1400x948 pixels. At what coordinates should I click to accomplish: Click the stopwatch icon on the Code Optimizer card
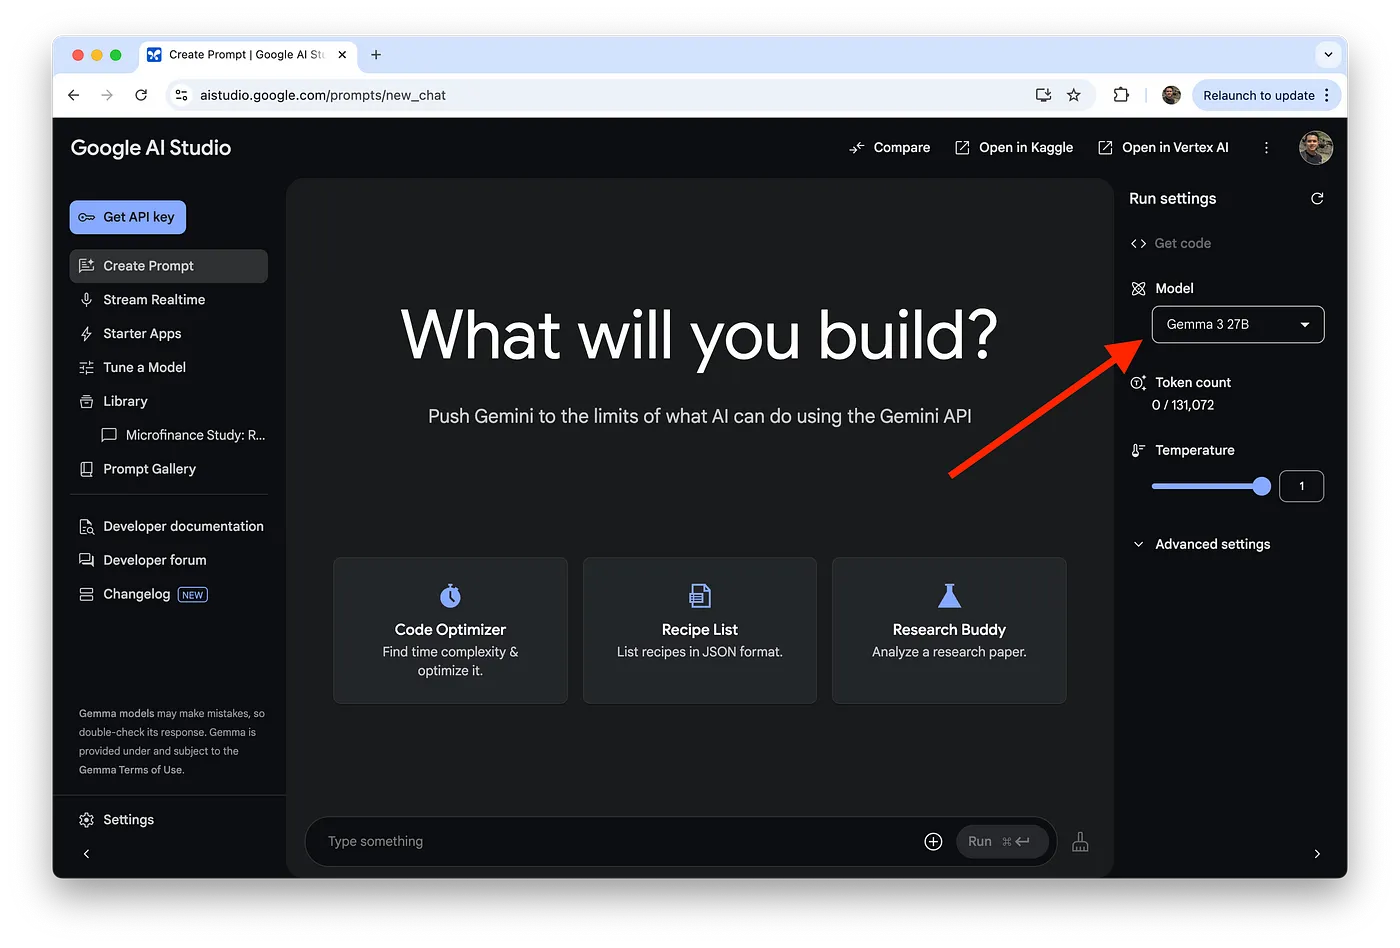pos(450,596)
